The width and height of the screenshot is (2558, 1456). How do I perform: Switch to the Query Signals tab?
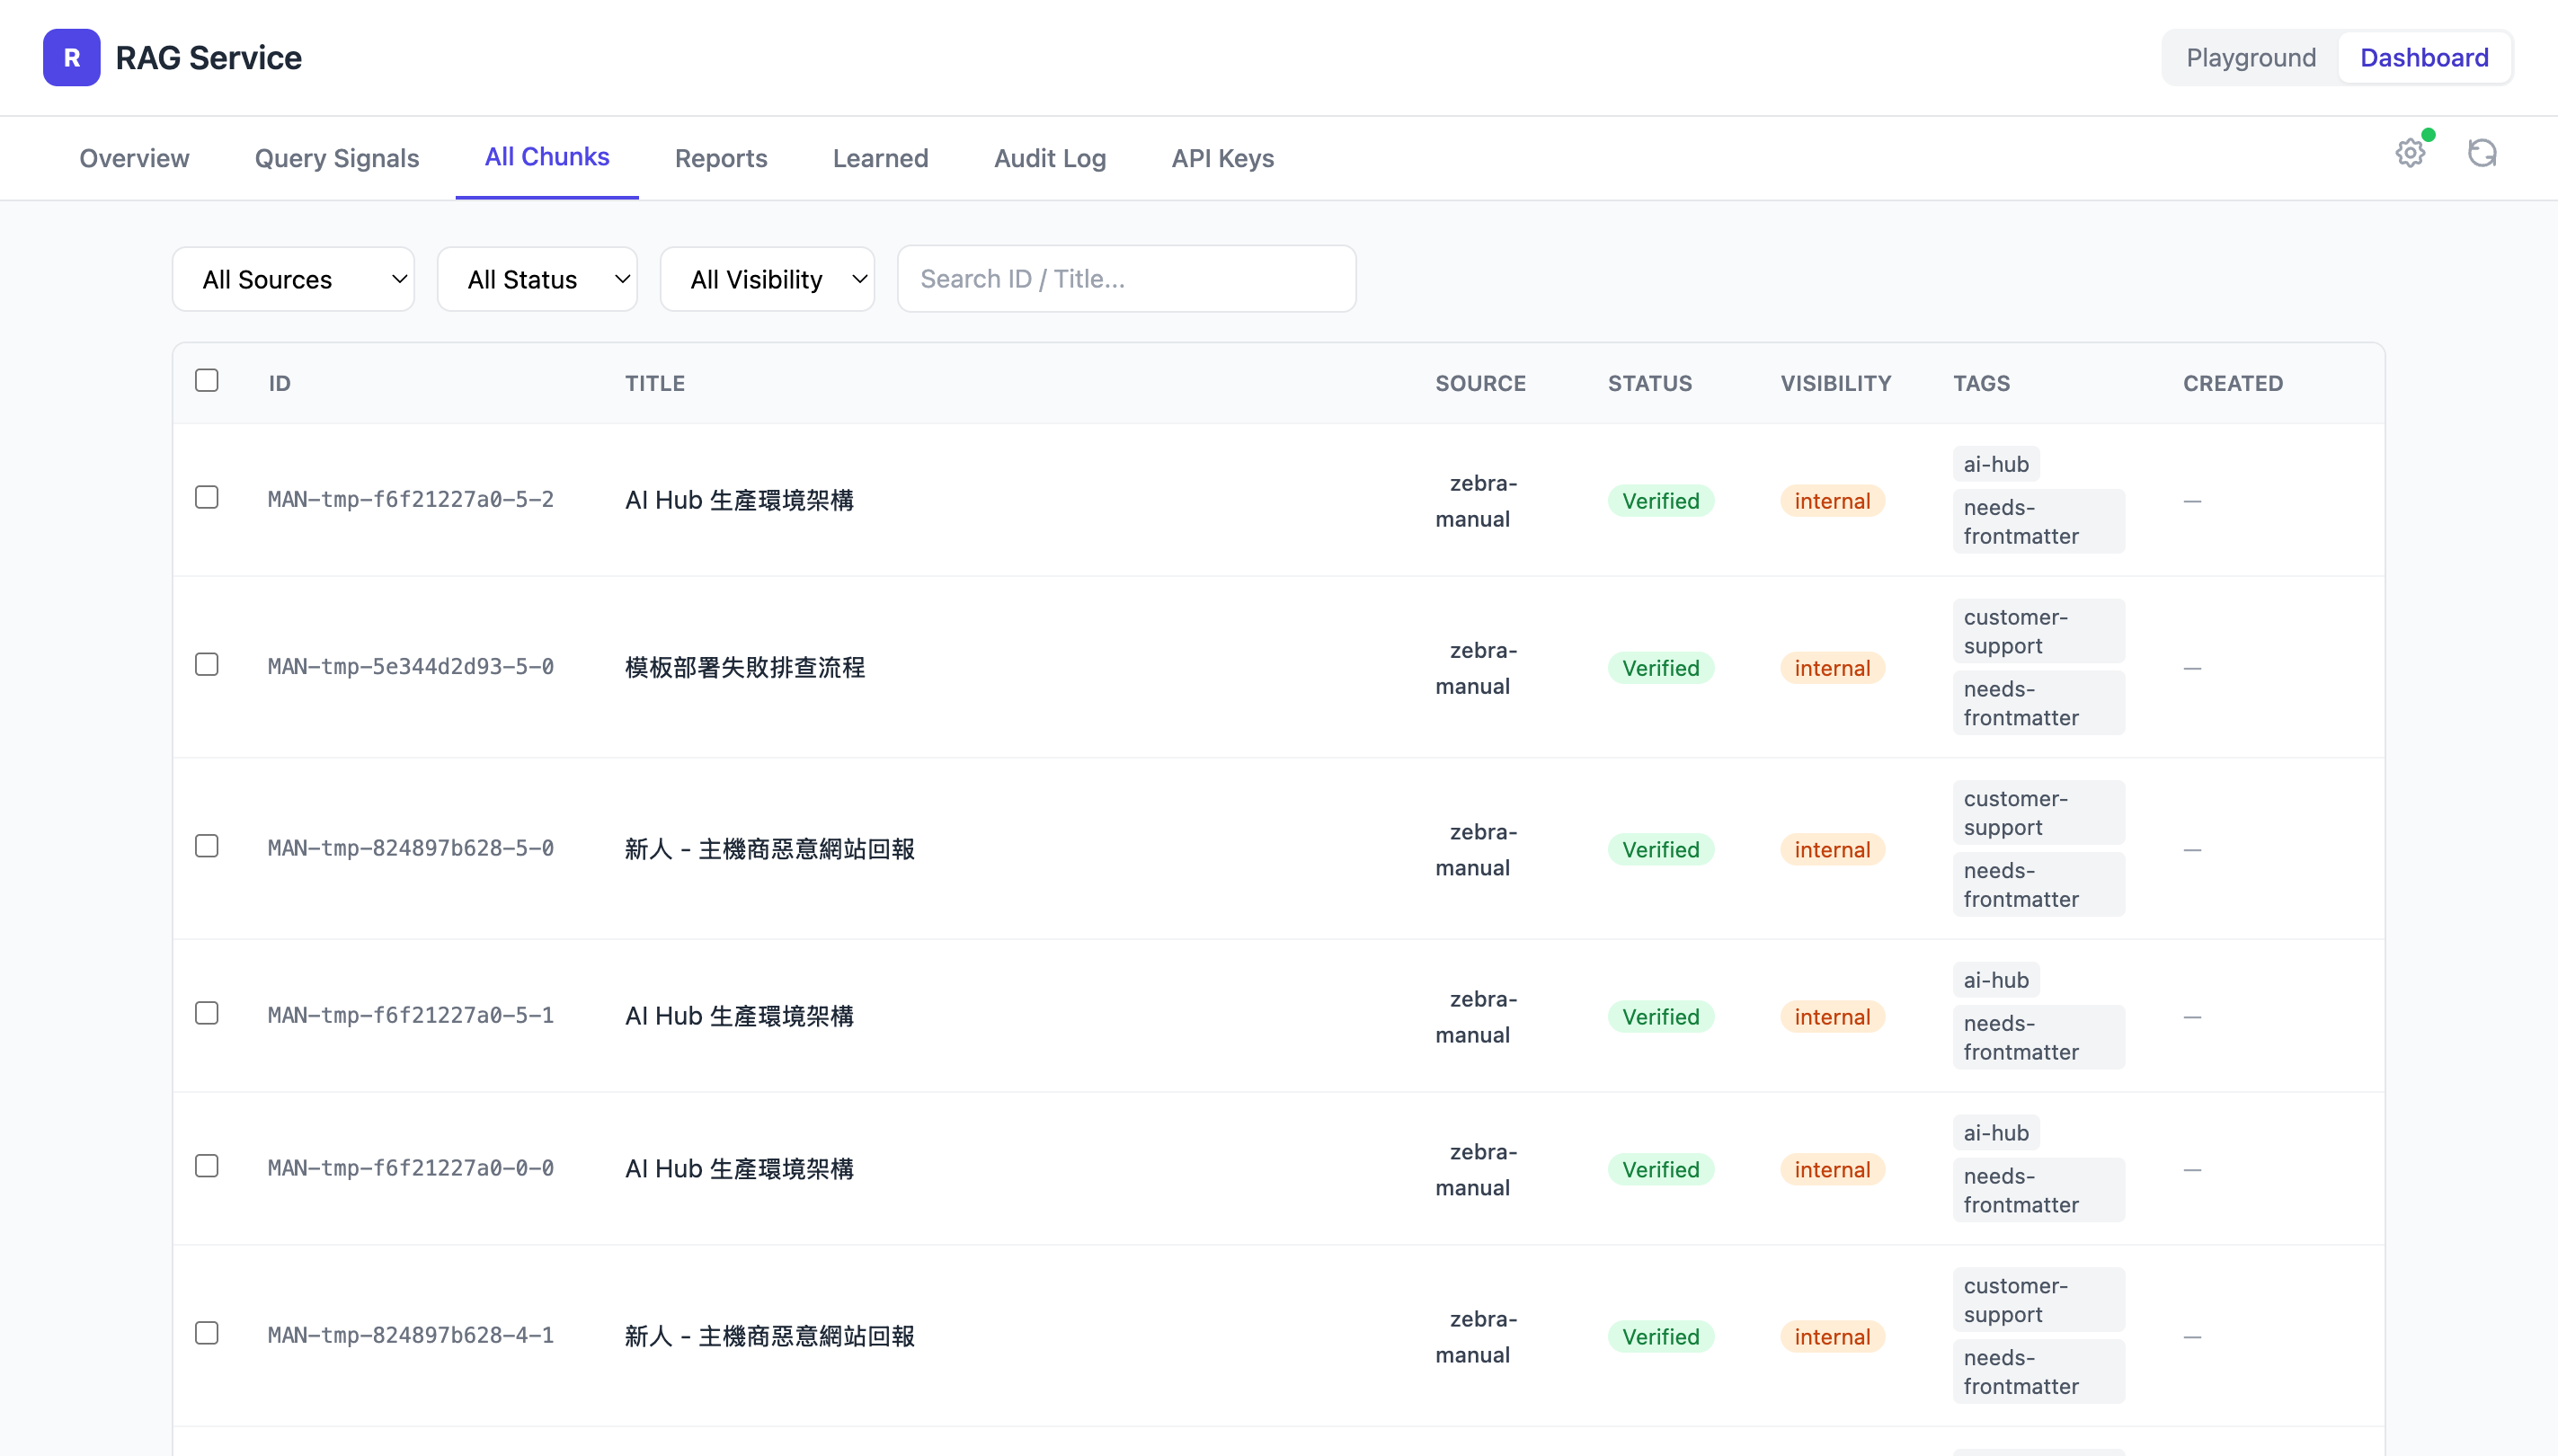click(x=336, y=158)
